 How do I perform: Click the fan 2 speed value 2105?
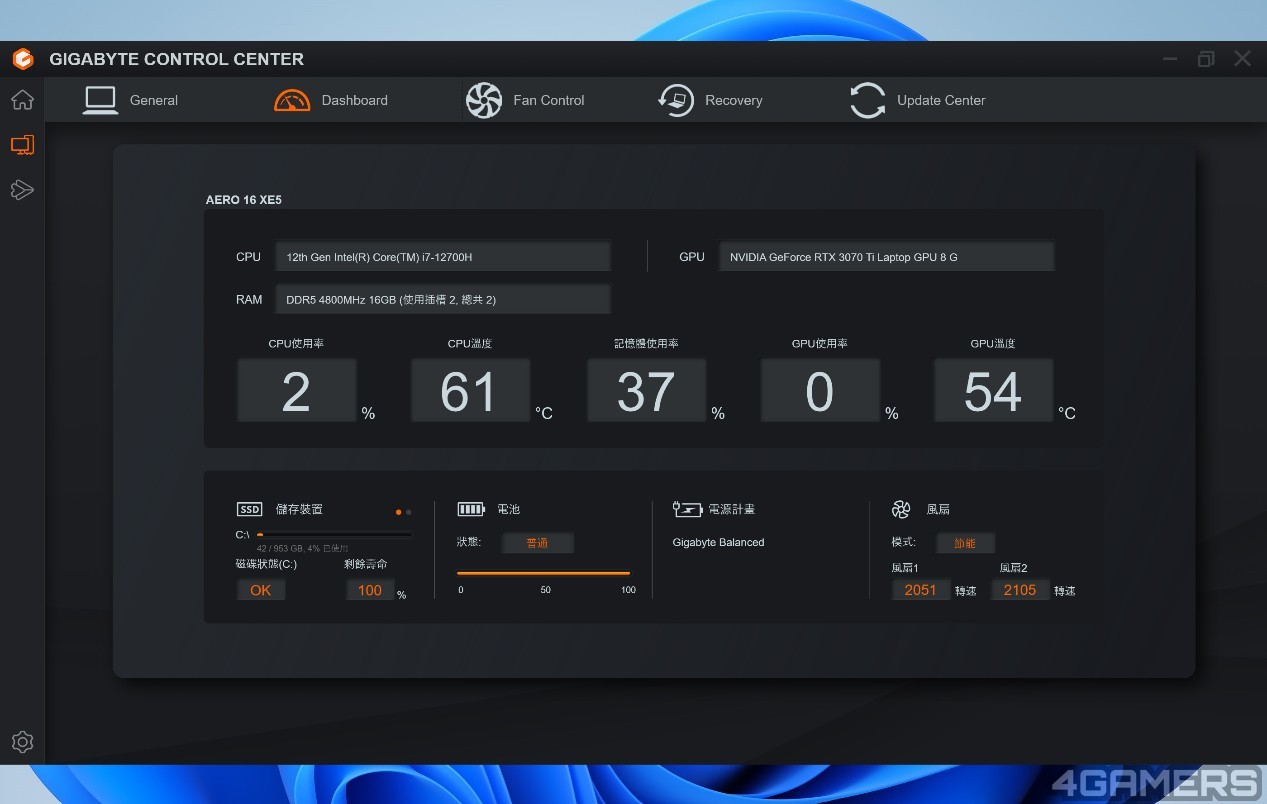coord(1020,590)
